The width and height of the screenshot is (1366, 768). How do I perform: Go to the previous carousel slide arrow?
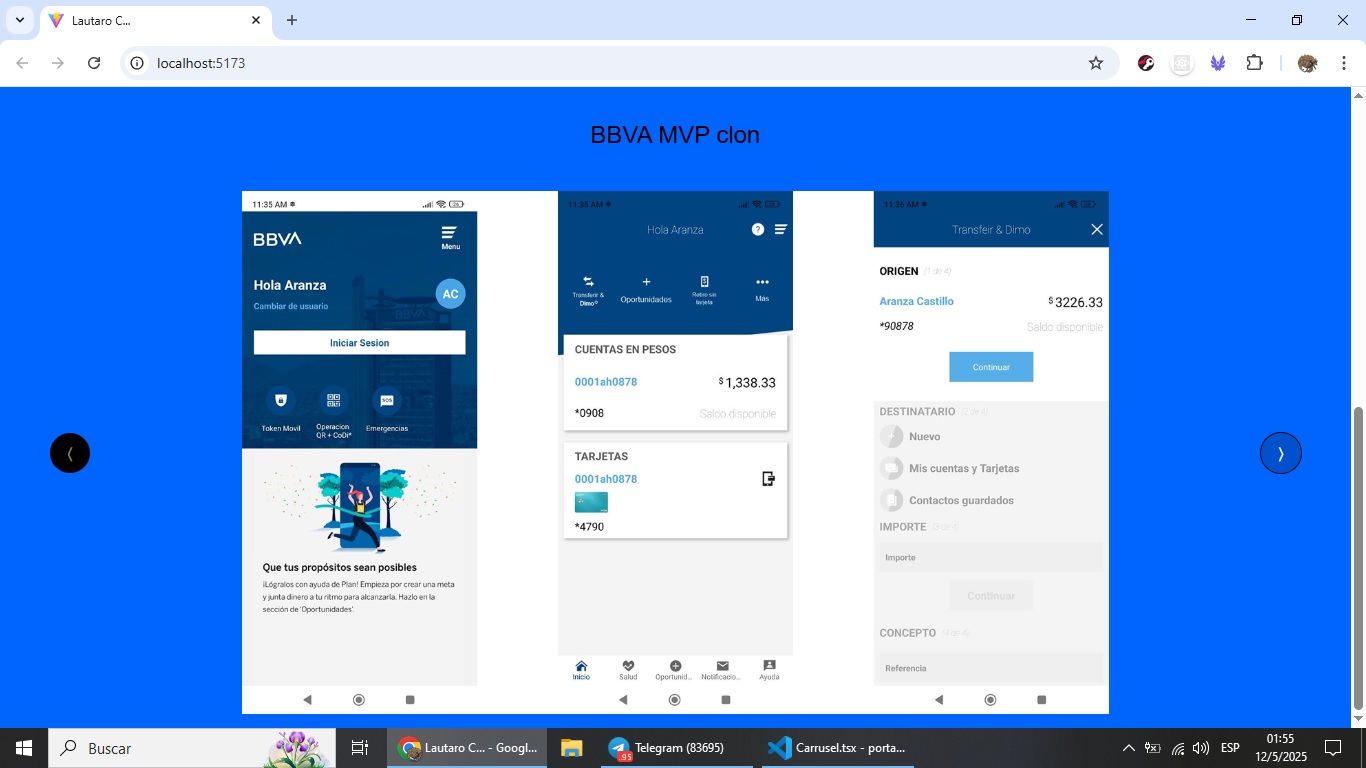[70, 453]
